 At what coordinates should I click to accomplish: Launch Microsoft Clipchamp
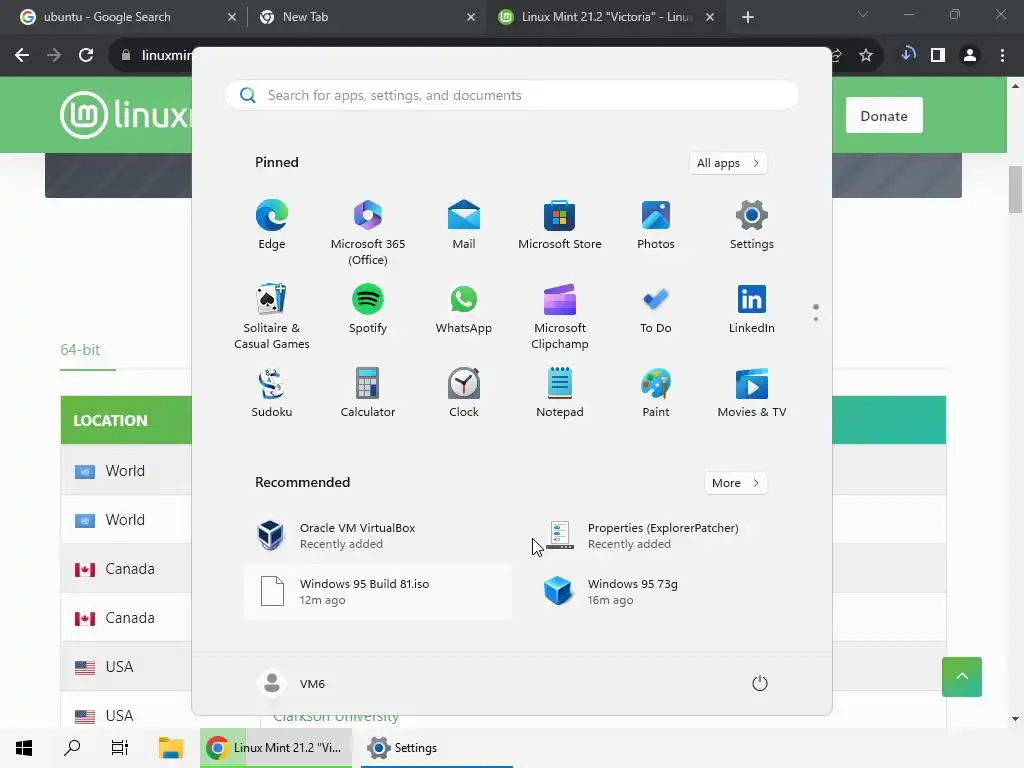560,317
